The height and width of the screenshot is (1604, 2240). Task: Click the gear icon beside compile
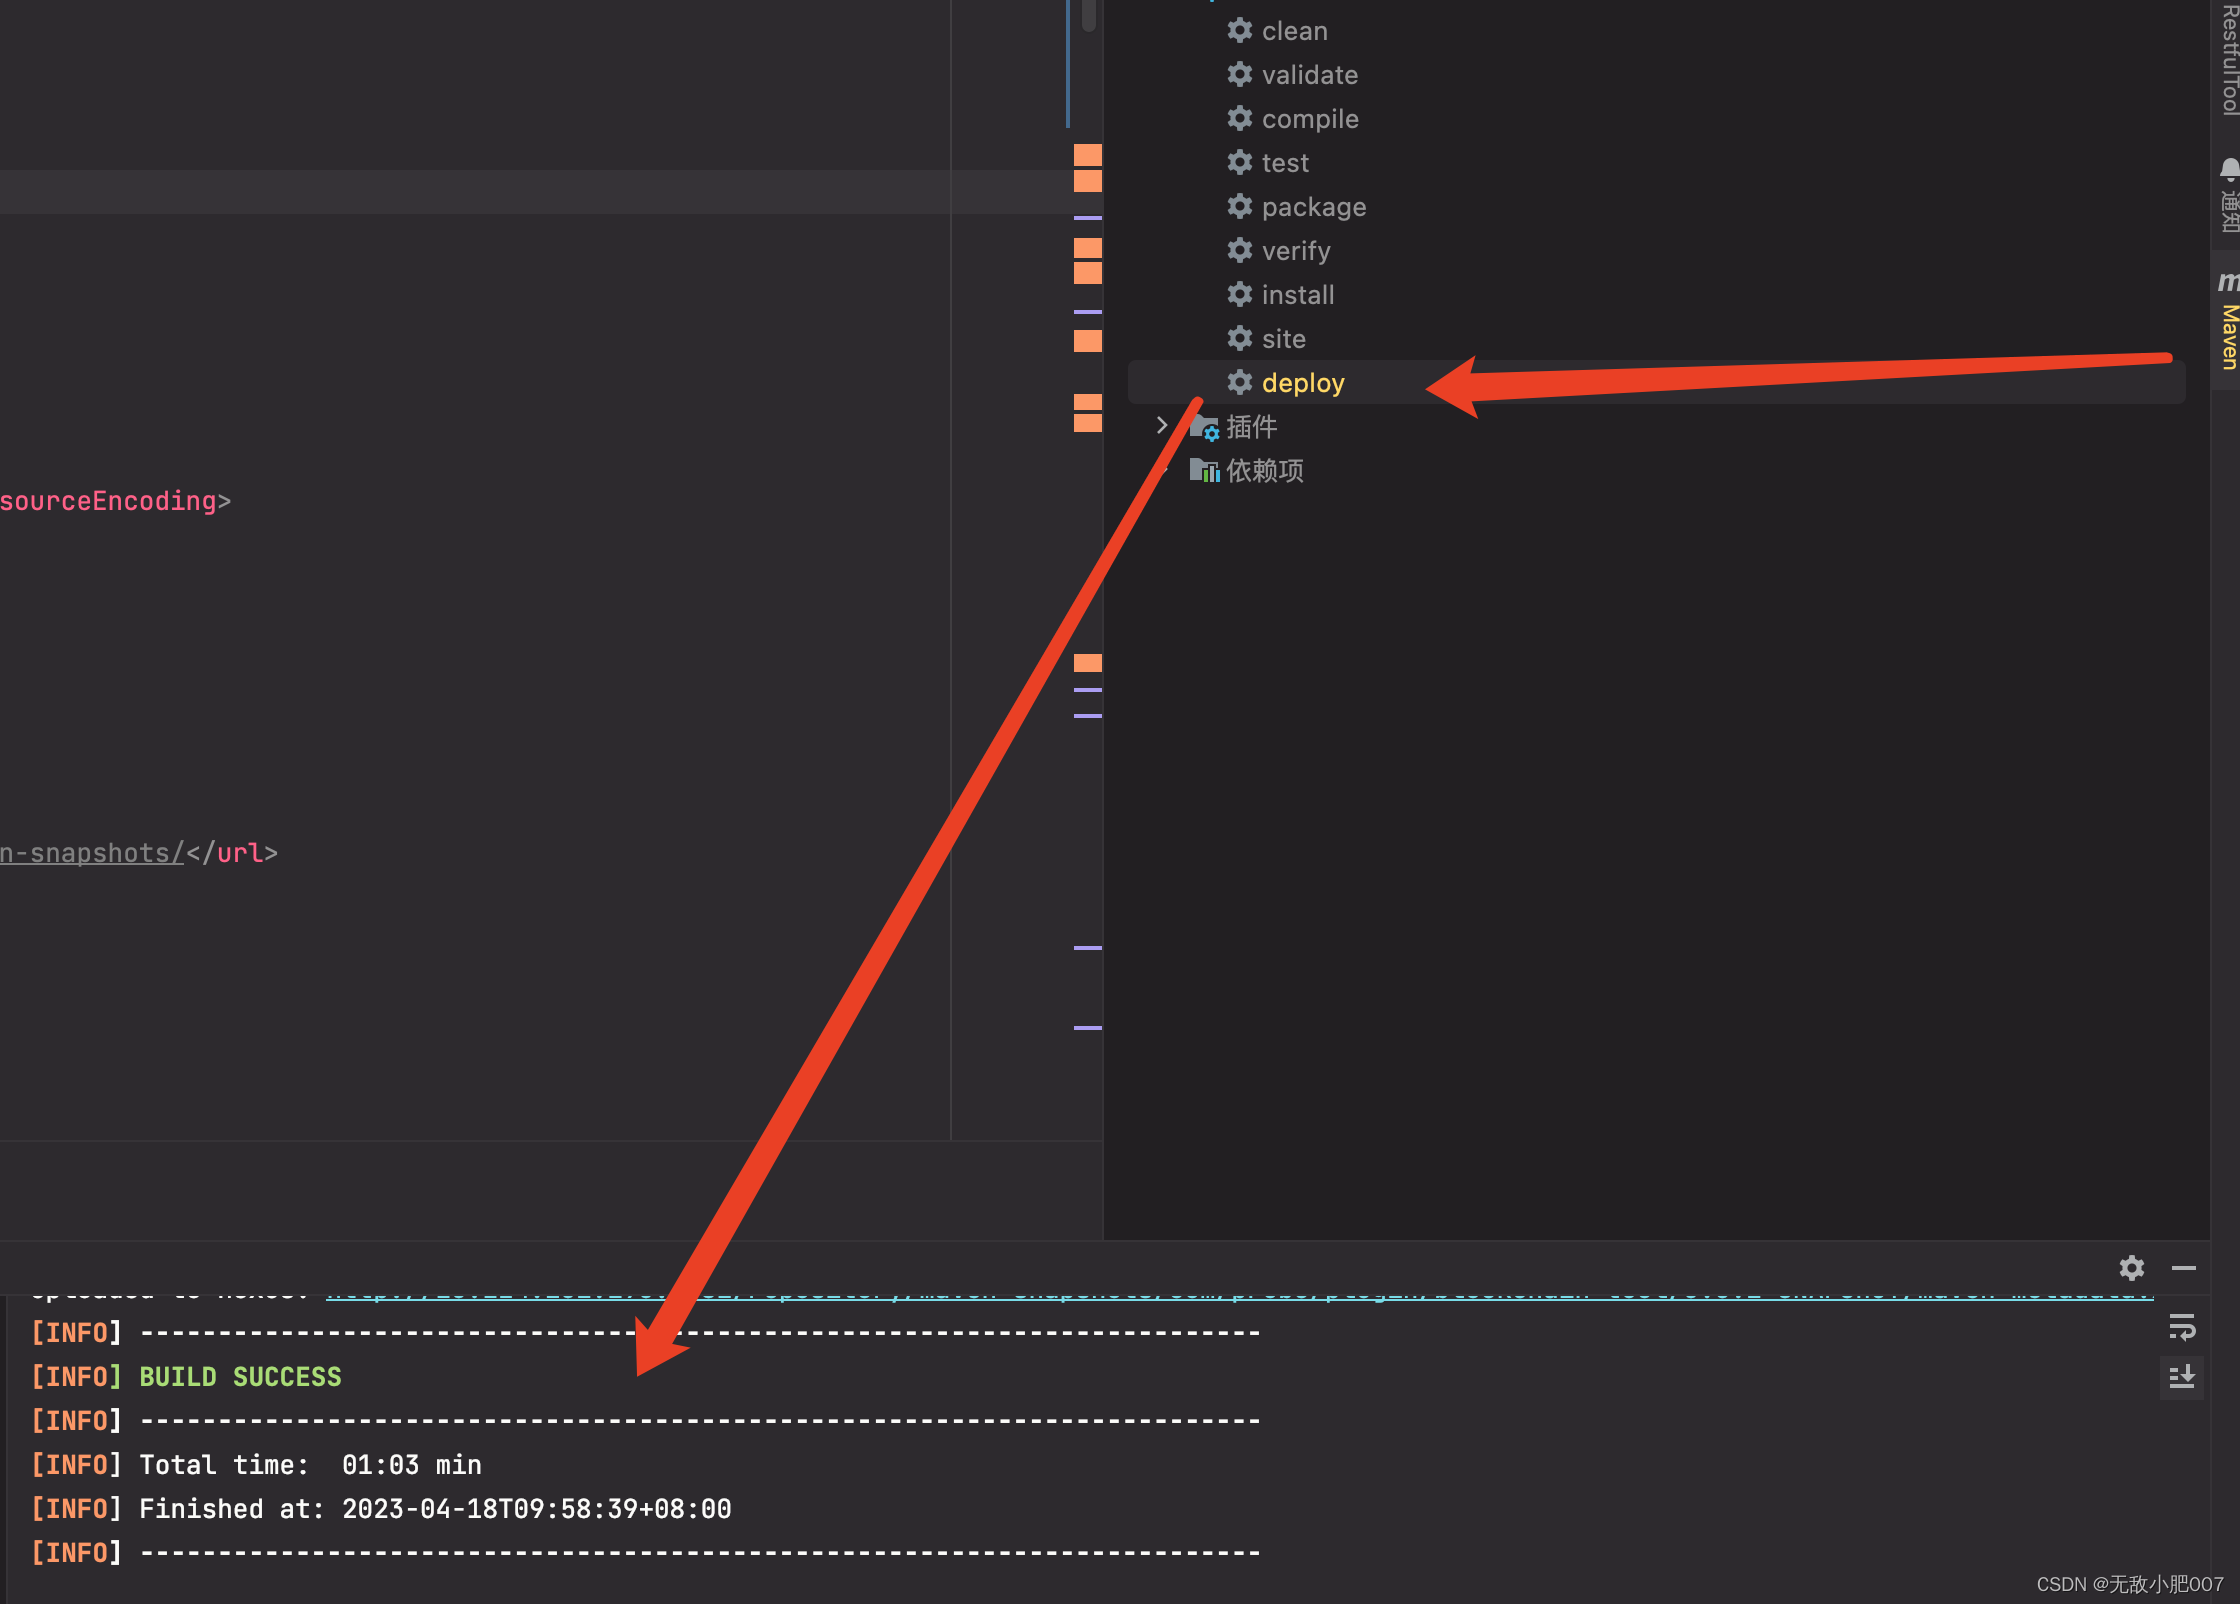coord(1240,119)
